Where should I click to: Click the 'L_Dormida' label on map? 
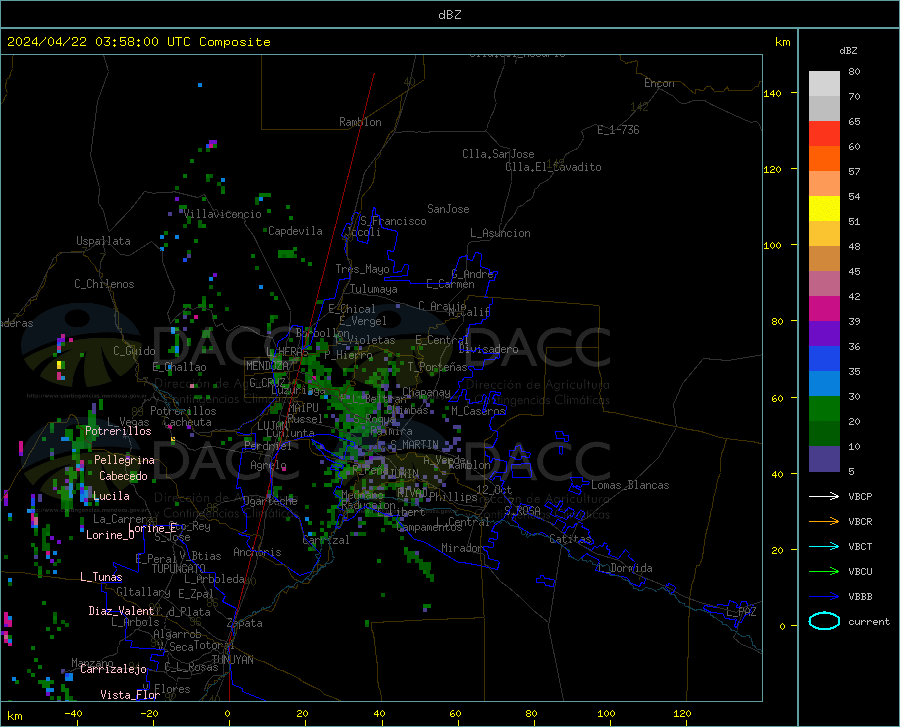click(624, 568)
